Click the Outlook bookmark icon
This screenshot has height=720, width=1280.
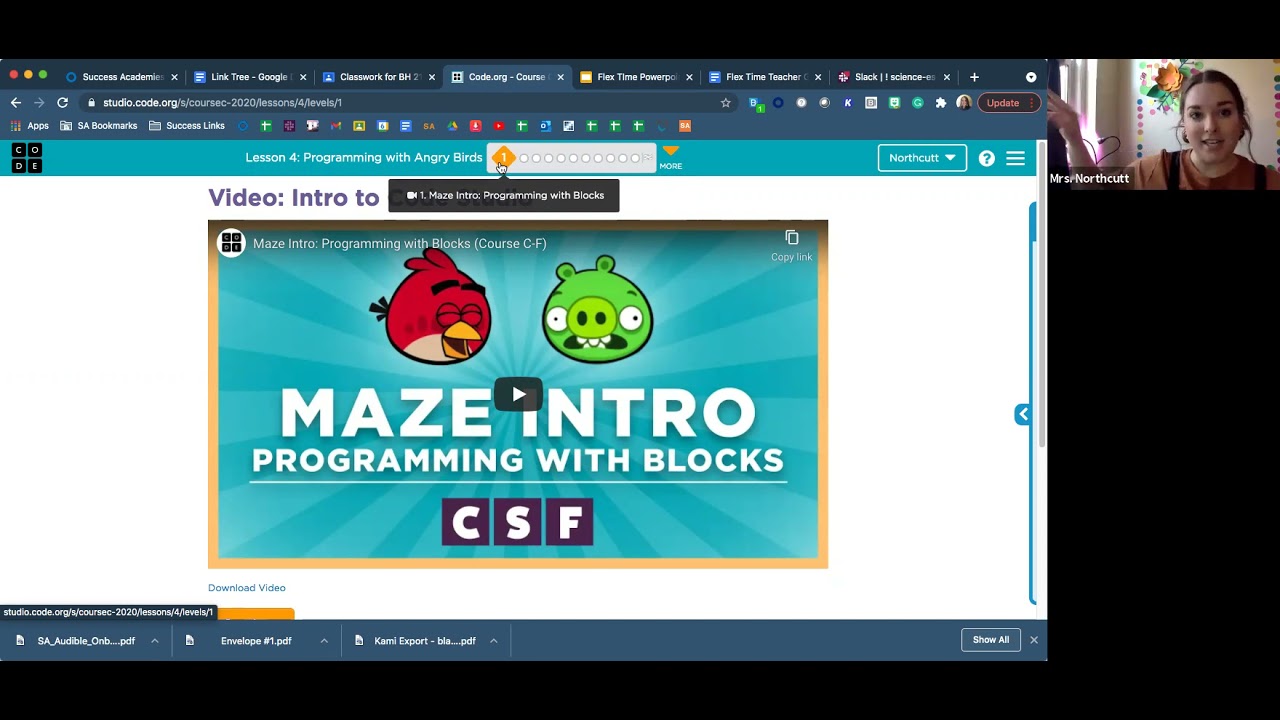pyautogui.click(x=545, y=126)
